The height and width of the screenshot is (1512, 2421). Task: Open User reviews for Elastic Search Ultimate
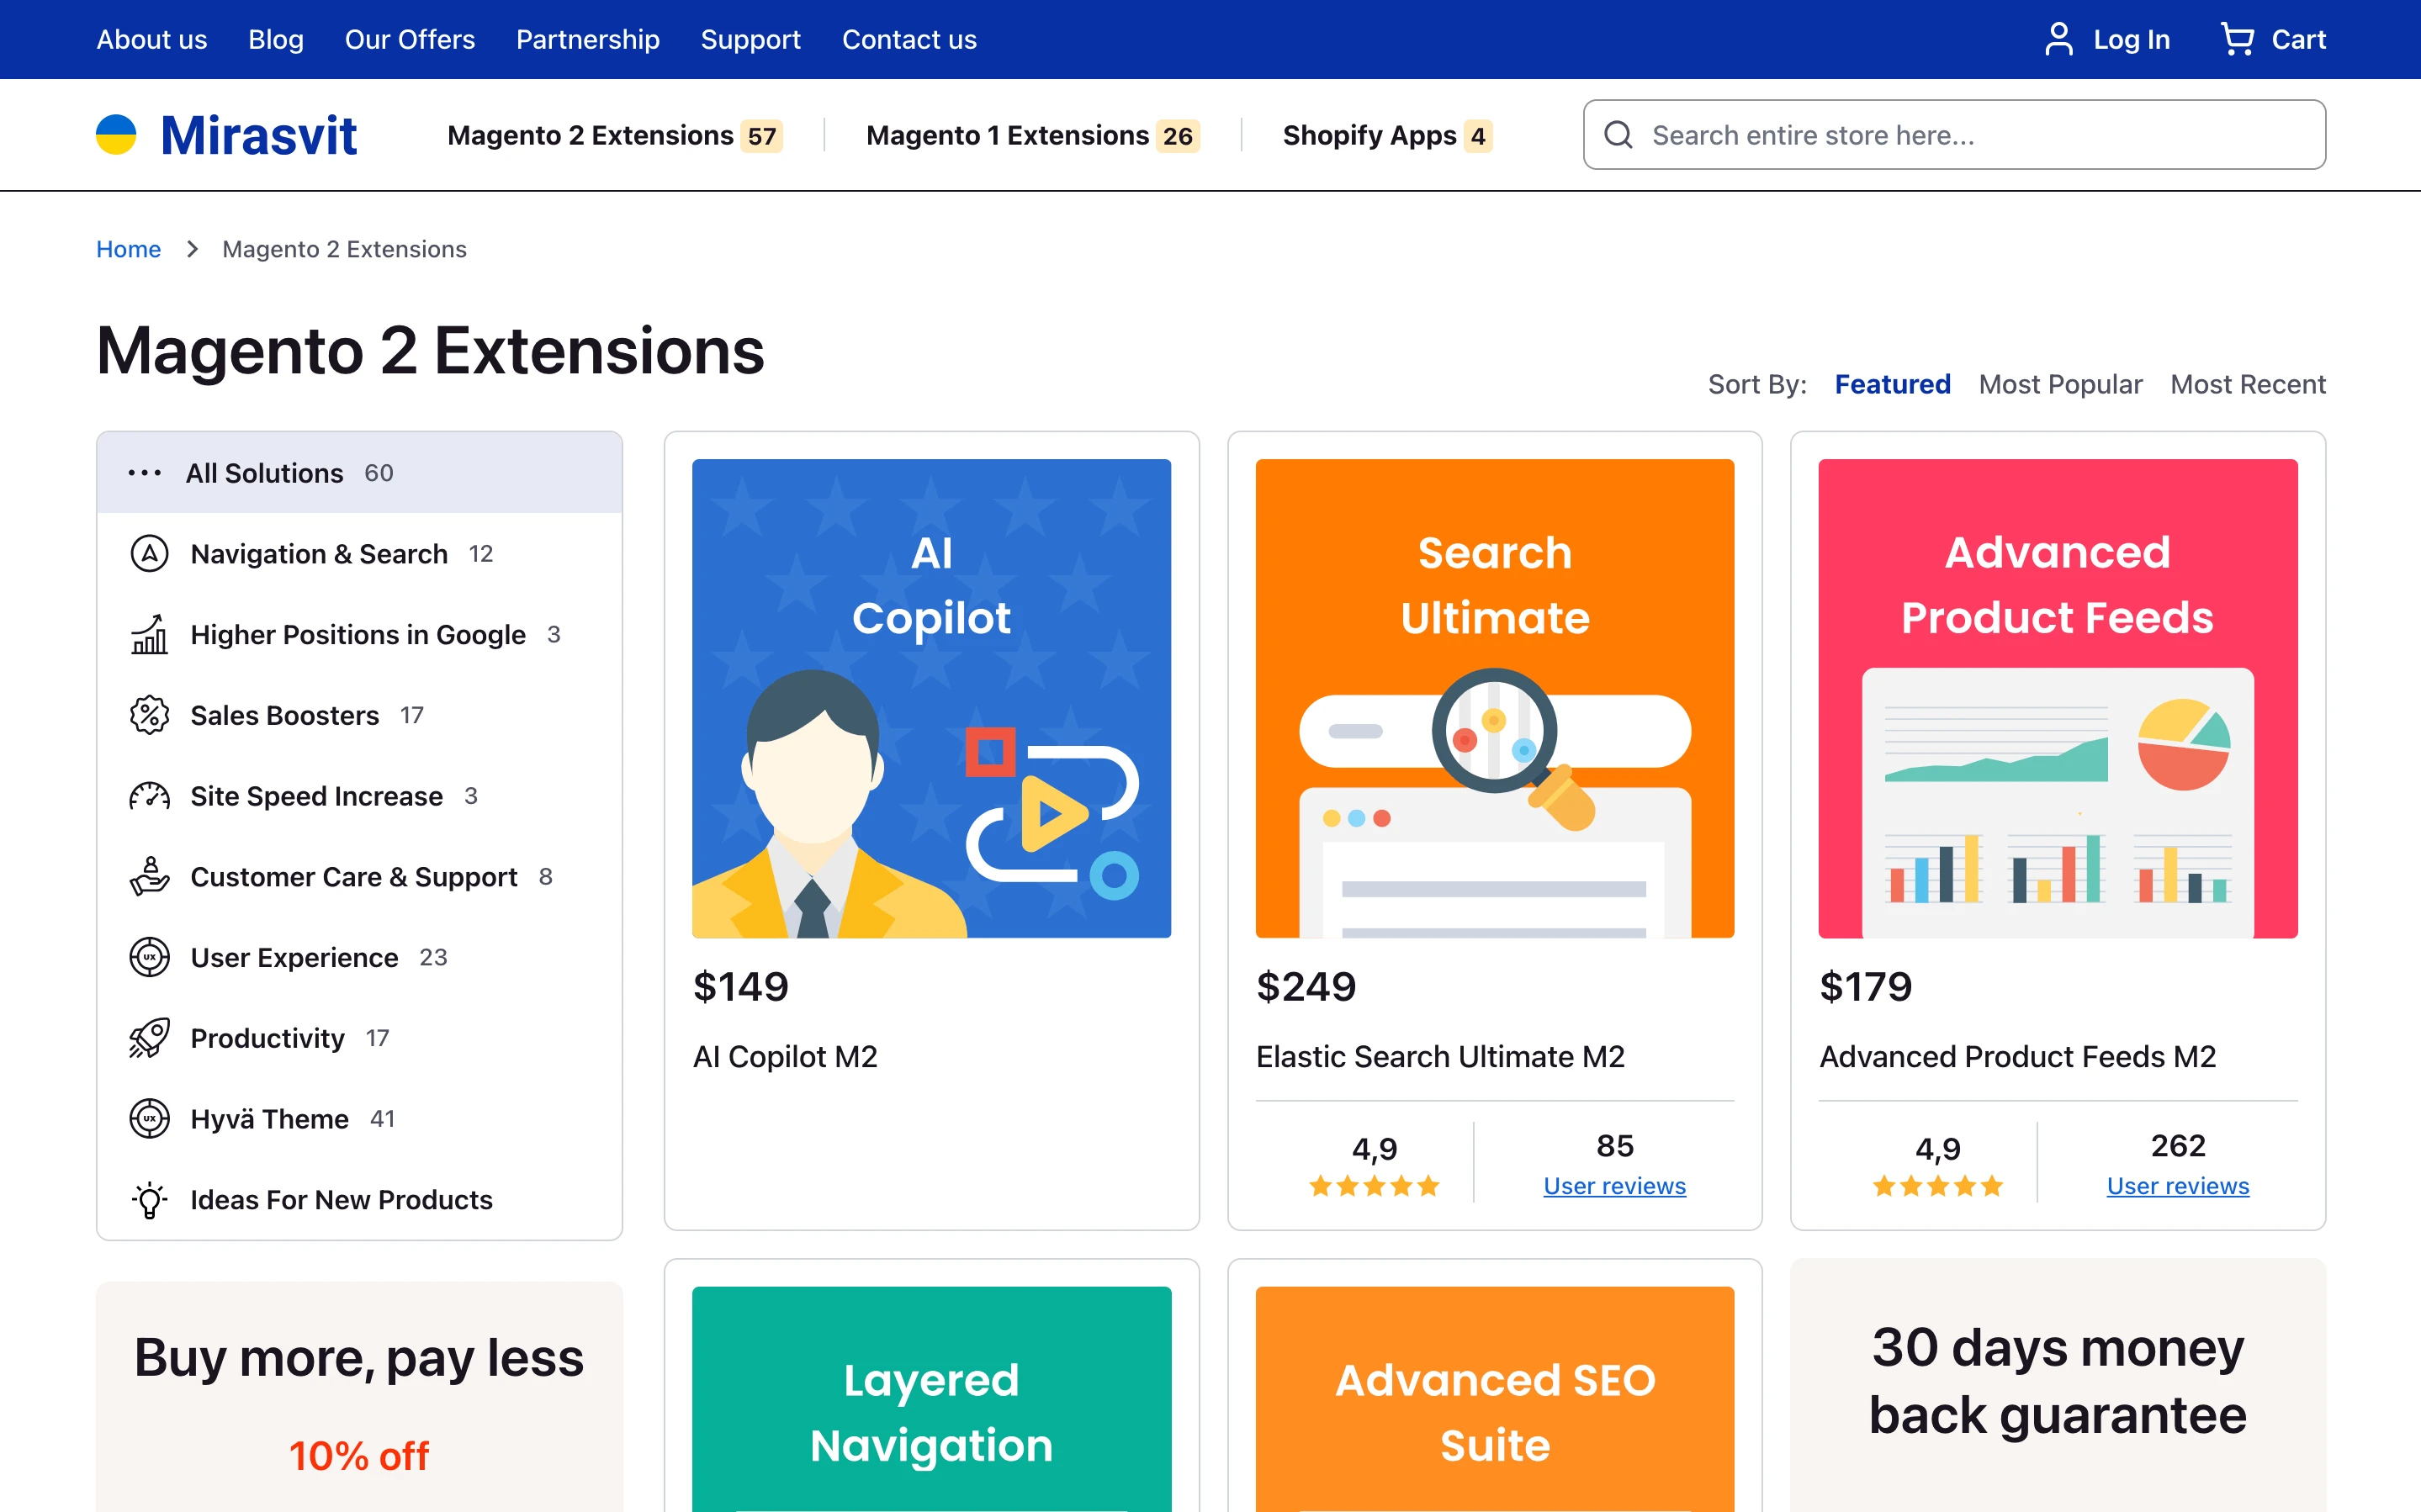pos(1613,1185)
